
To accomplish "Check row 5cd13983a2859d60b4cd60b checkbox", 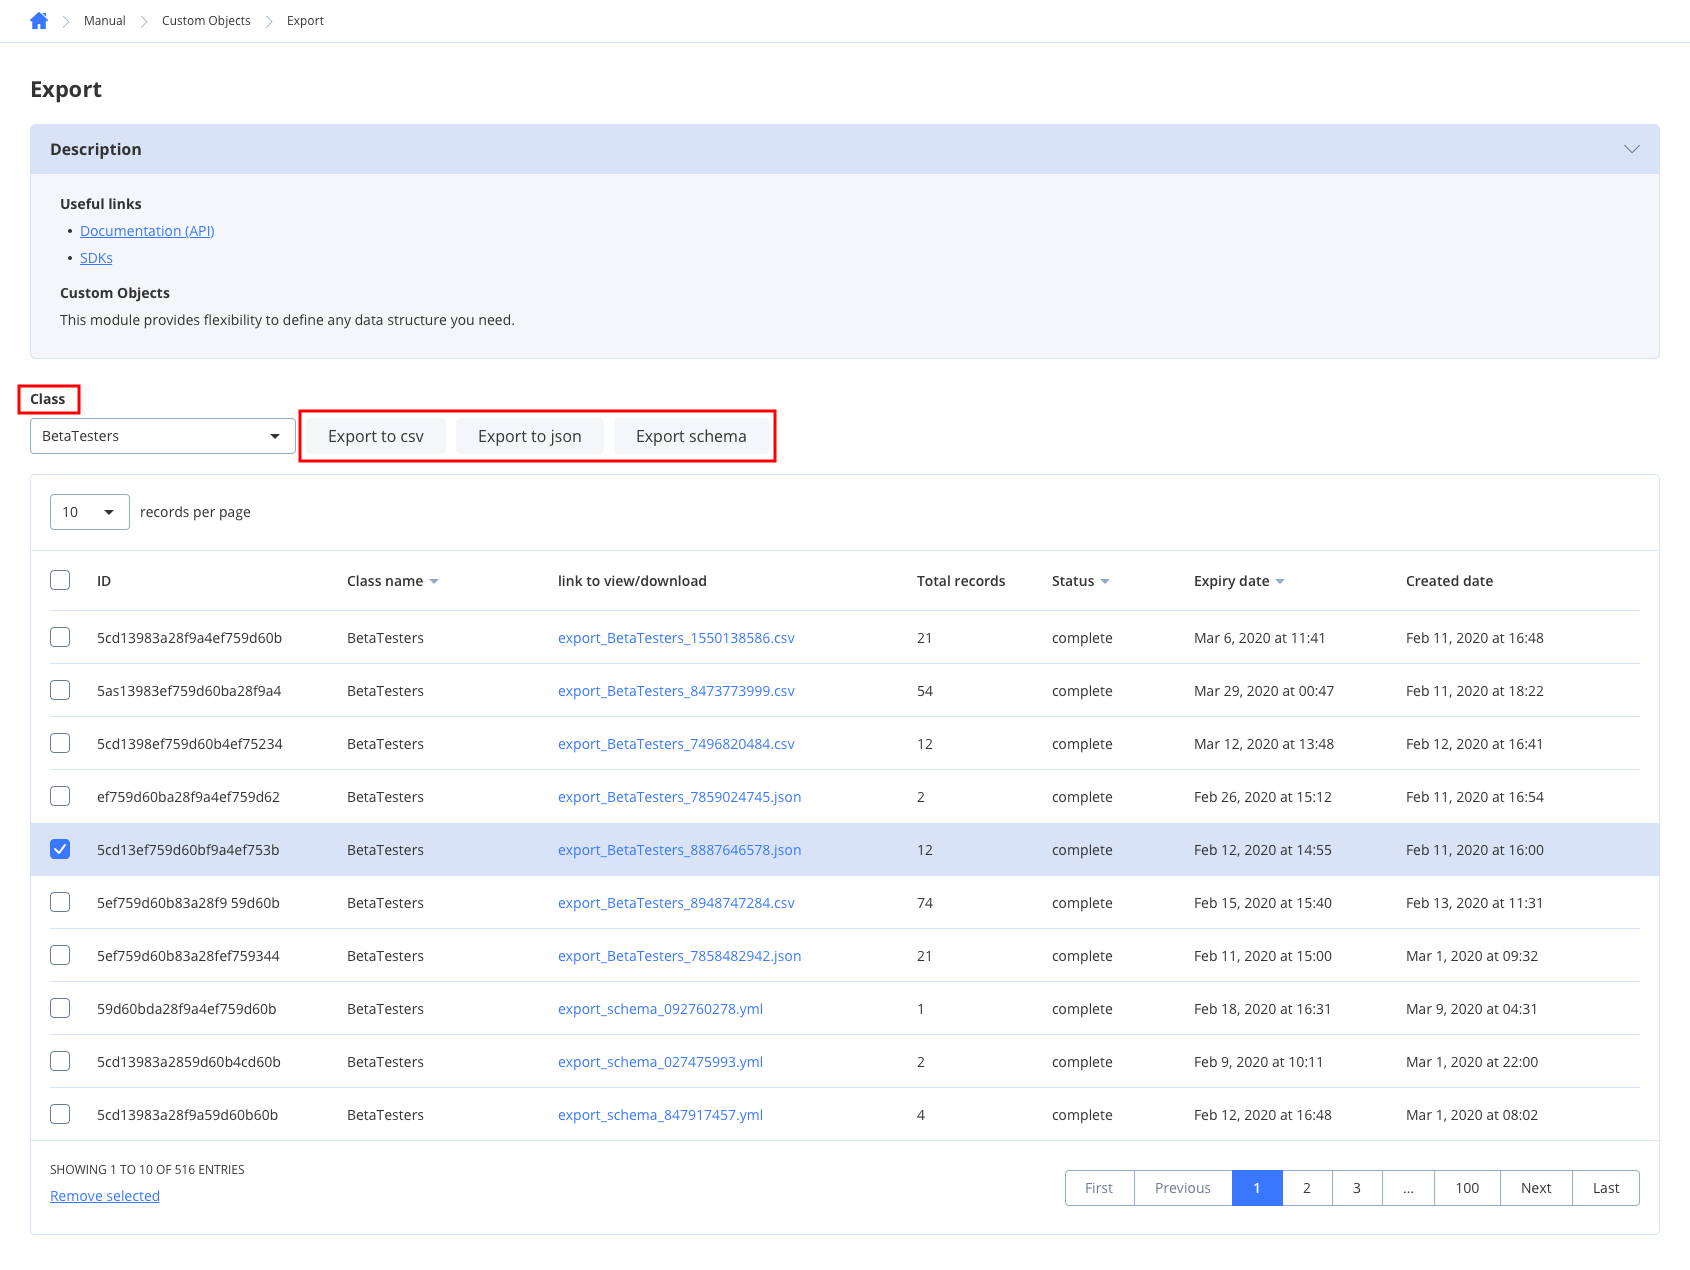I will (60, 1061).
